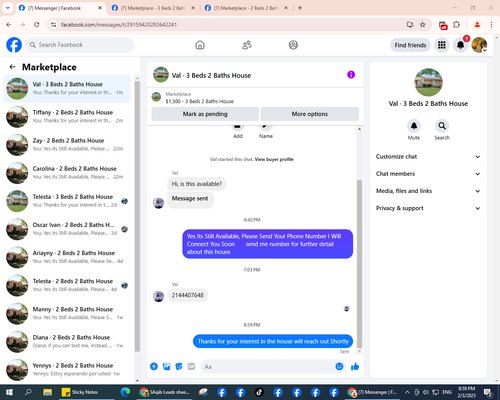Switch to the Messenger Facebook tab
This screenshot has height=400, width=500.
[61, 8]
